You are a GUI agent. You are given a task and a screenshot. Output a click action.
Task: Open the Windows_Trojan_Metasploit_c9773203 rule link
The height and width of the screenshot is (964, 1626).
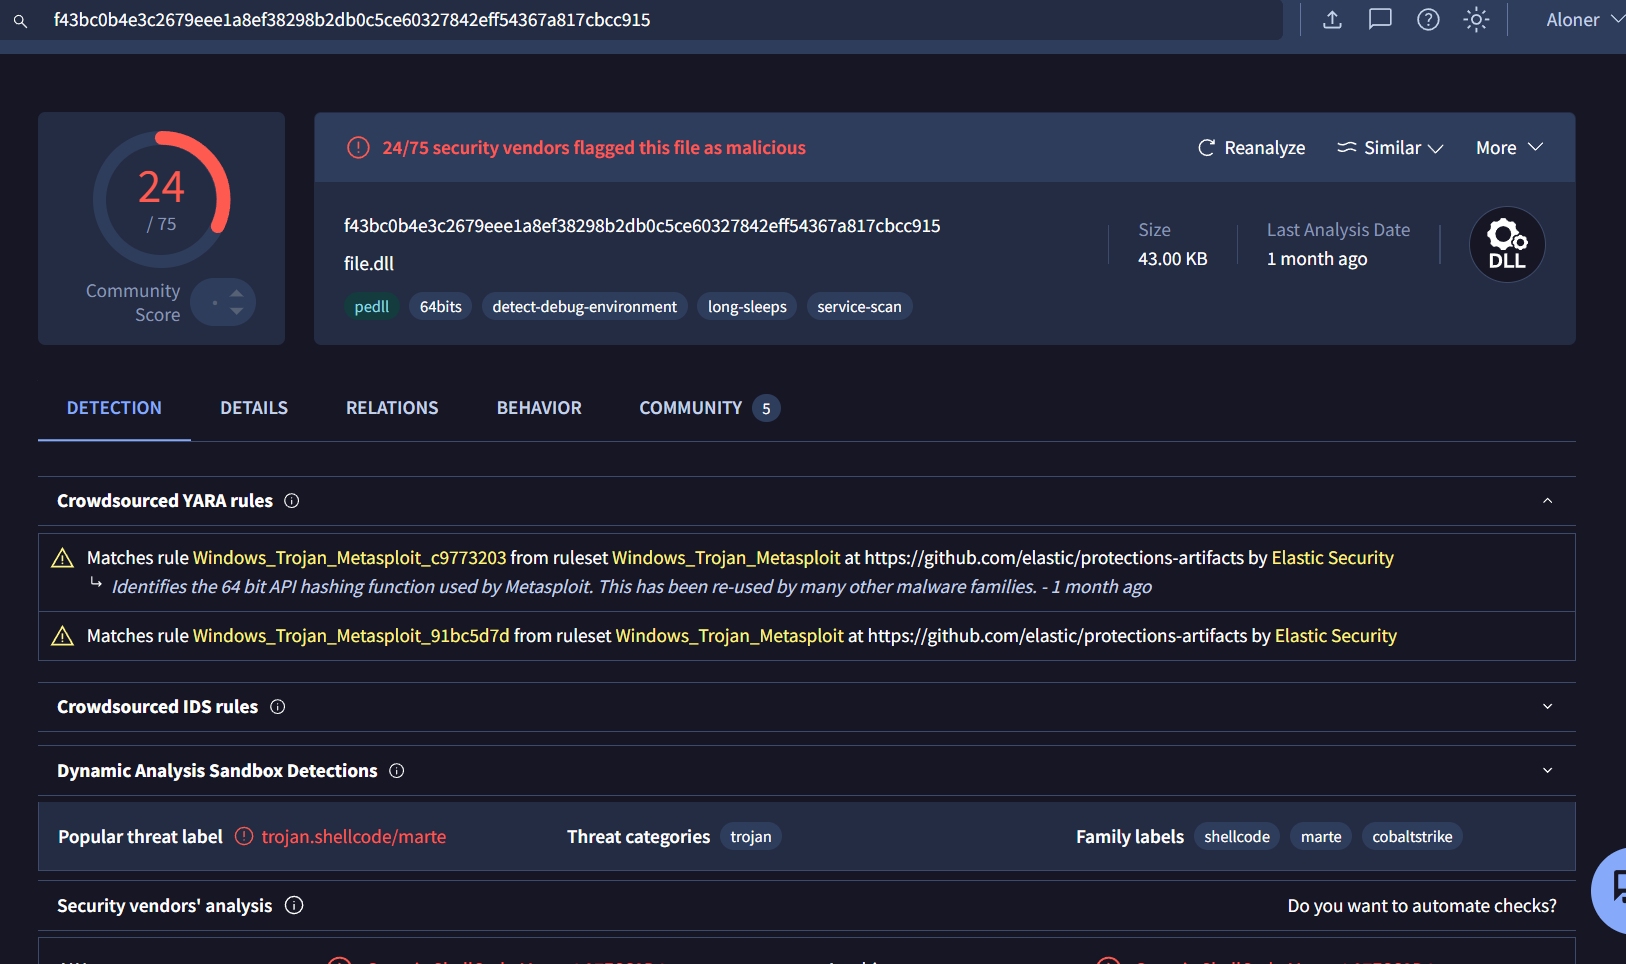(349, 558)
